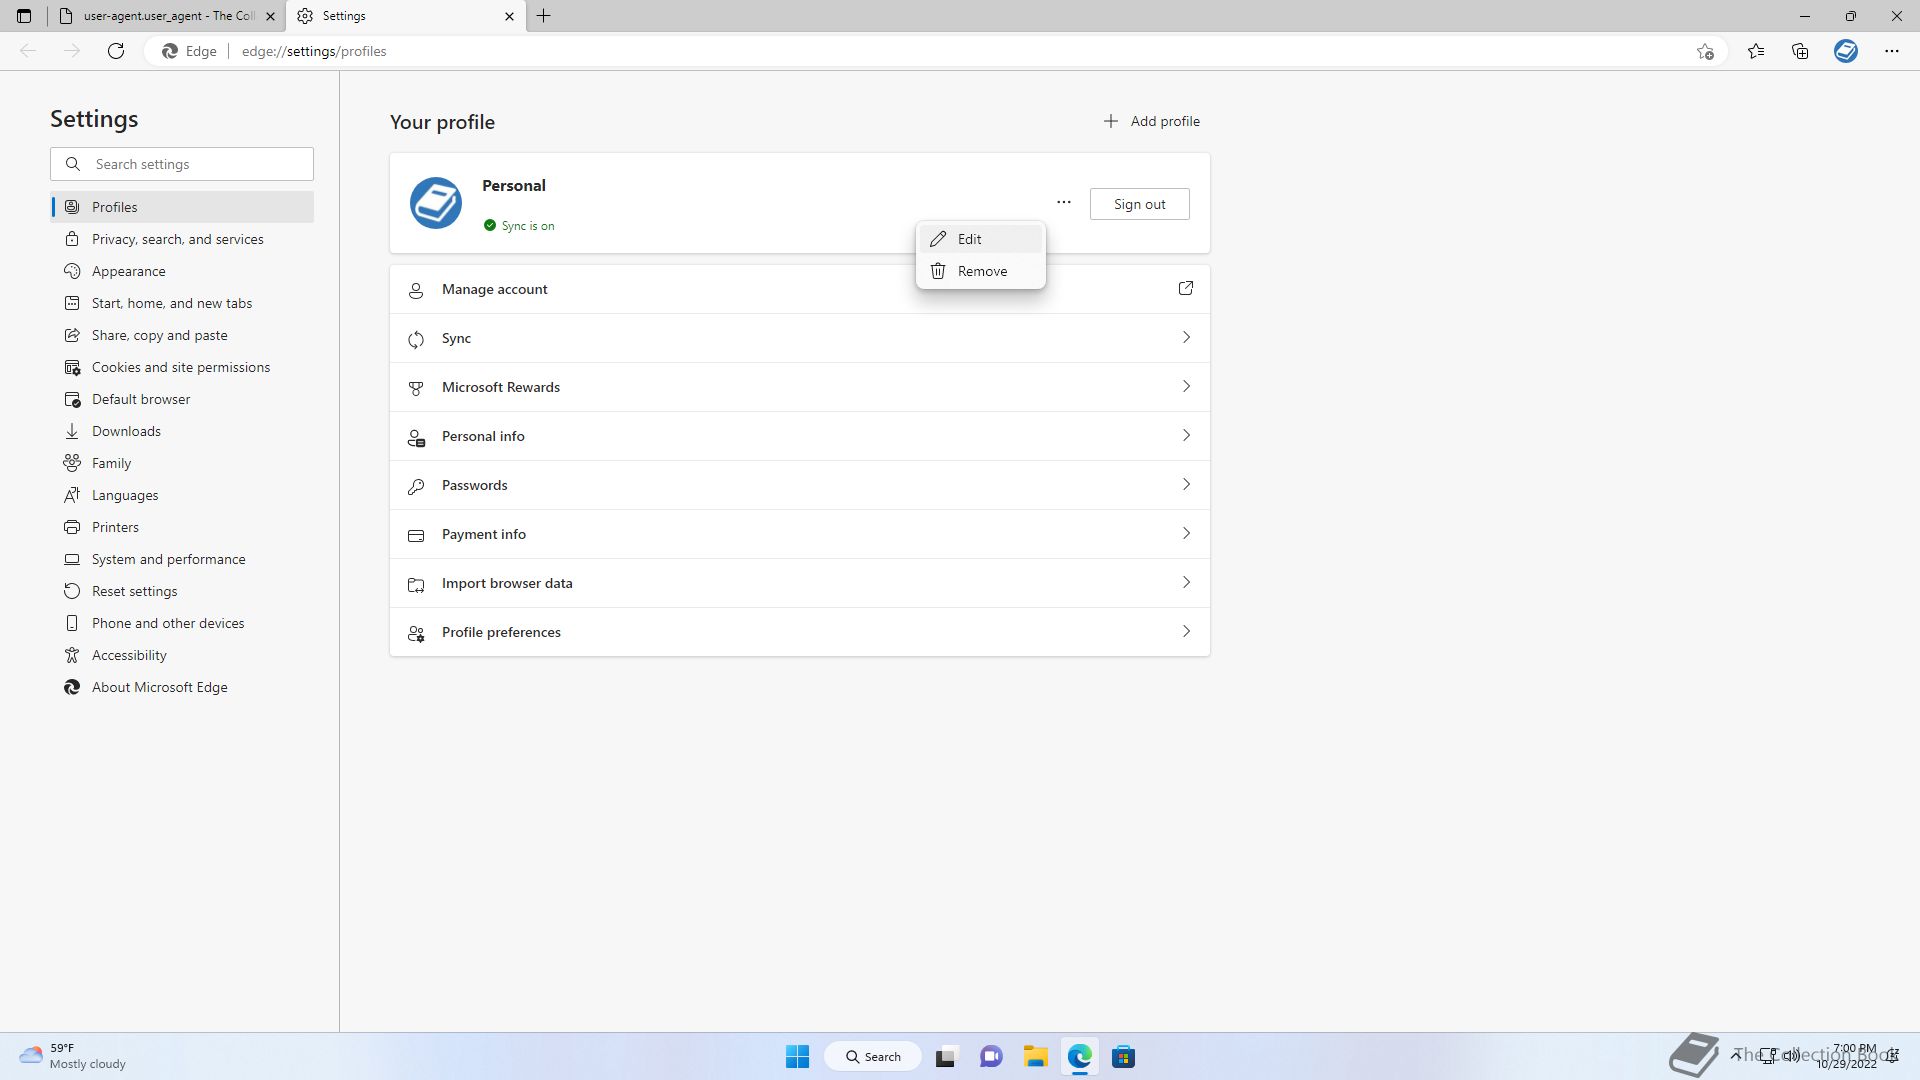Open Appearance settings
1920x1080 pixels.
coord(182,271)
